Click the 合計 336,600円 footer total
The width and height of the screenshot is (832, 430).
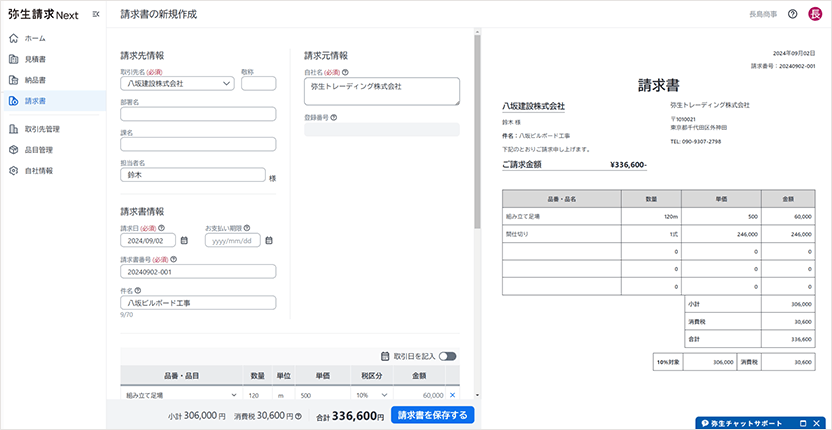pyautogui.click(x=350, y=416)
